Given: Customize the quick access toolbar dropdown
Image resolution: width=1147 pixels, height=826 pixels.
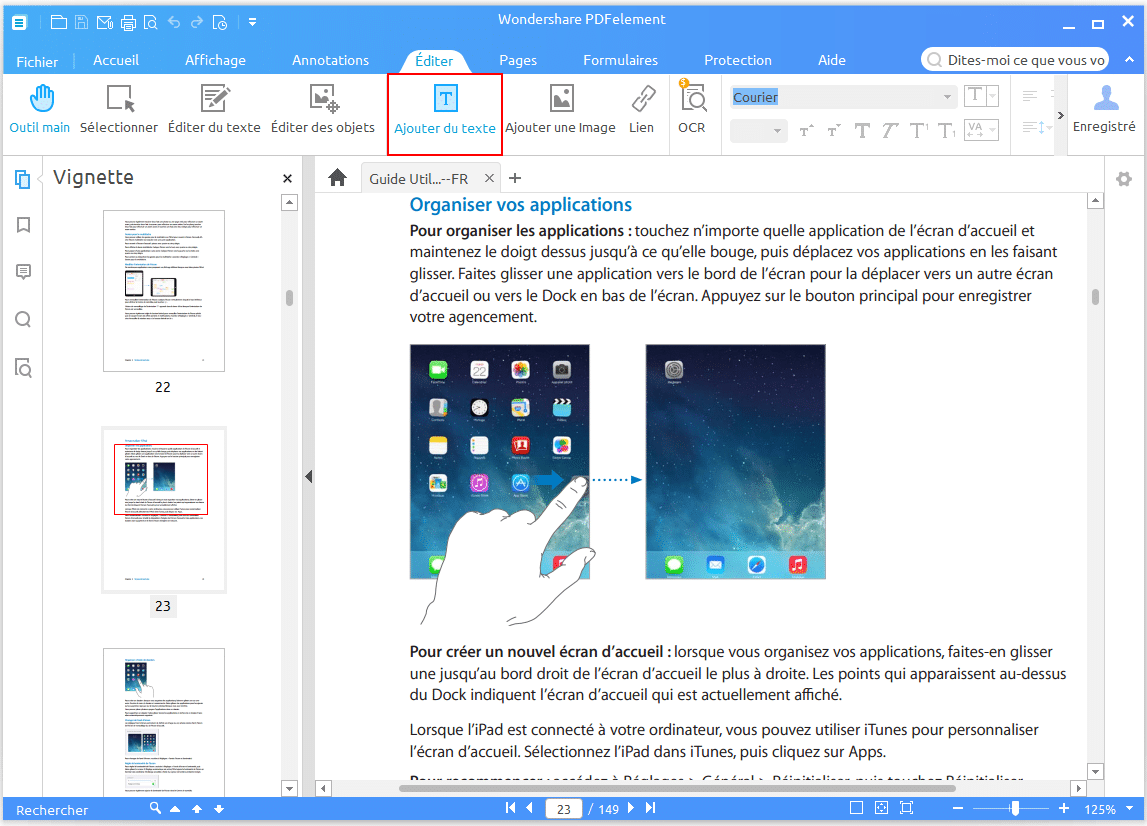Looking at the screenshot, I should tap(252, 22).
